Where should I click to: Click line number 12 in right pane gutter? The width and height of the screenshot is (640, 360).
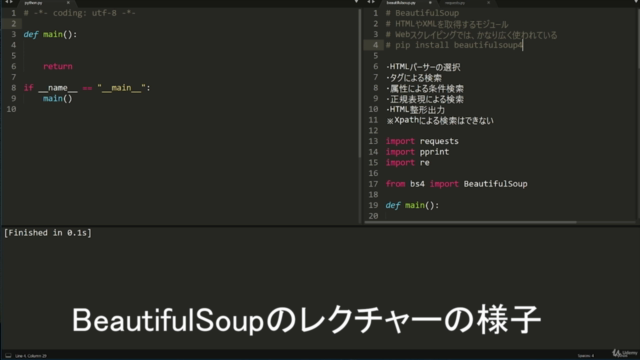(x=373, y=131)
